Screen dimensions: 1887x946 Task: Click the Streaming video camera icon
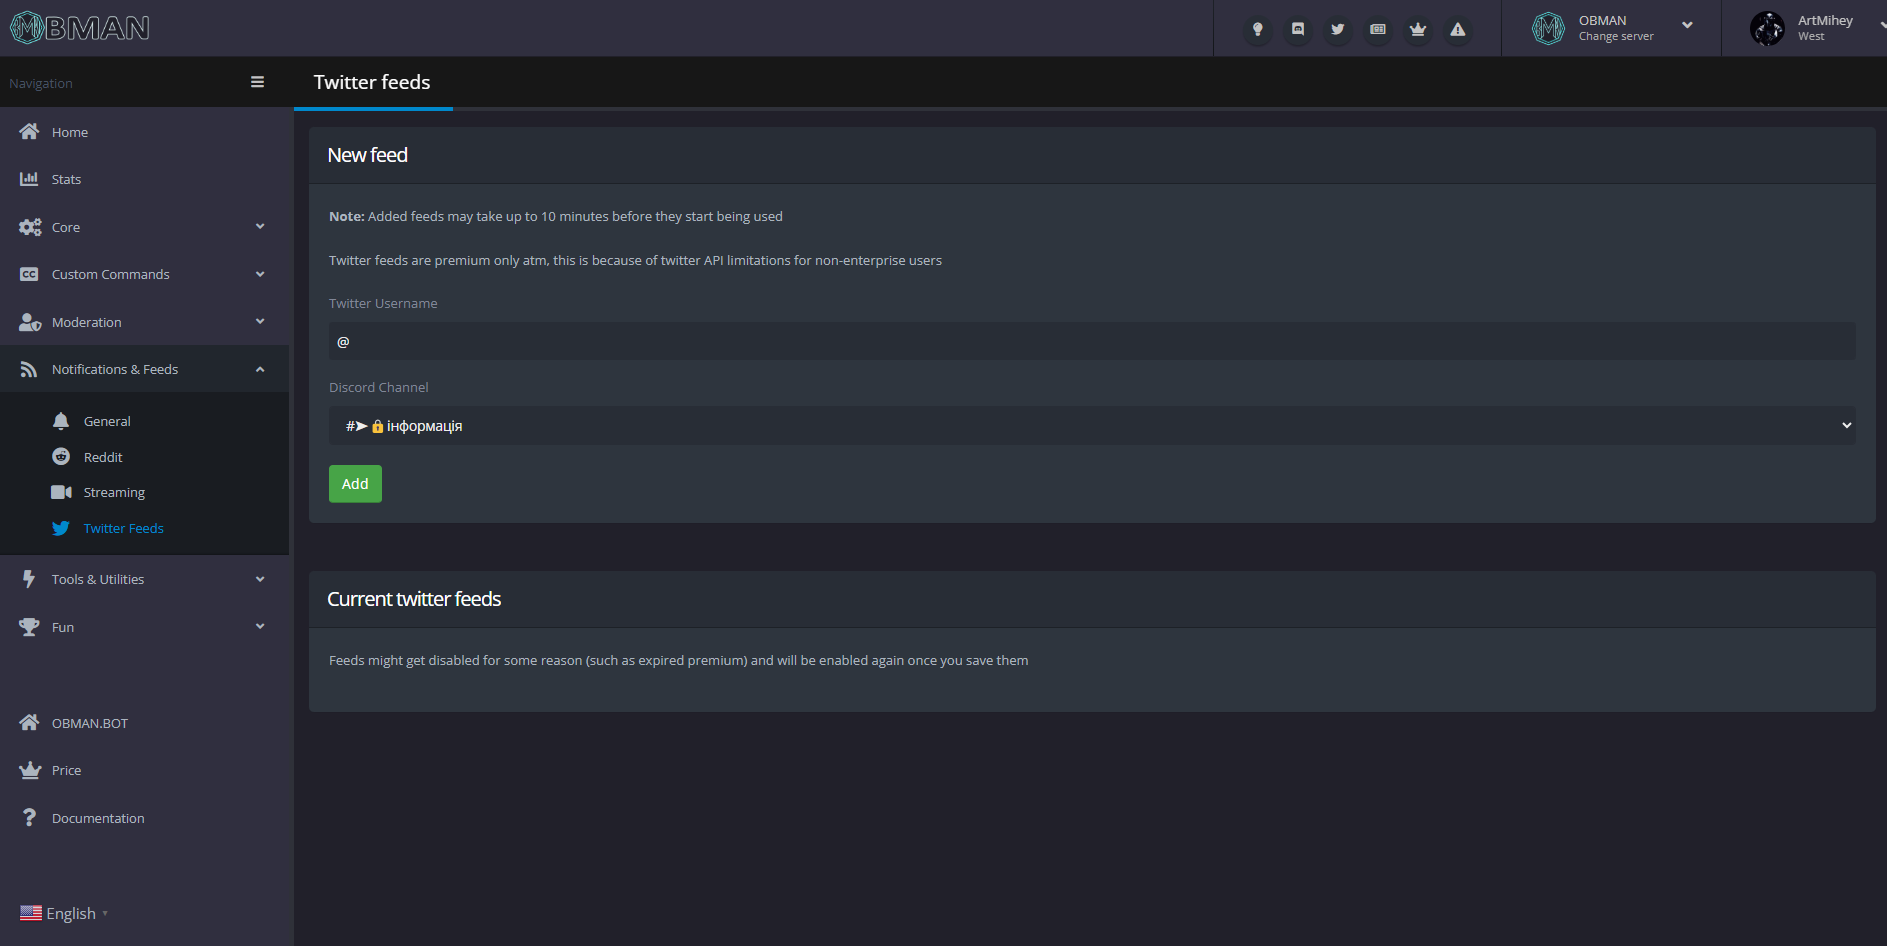[x=61, y=492]
